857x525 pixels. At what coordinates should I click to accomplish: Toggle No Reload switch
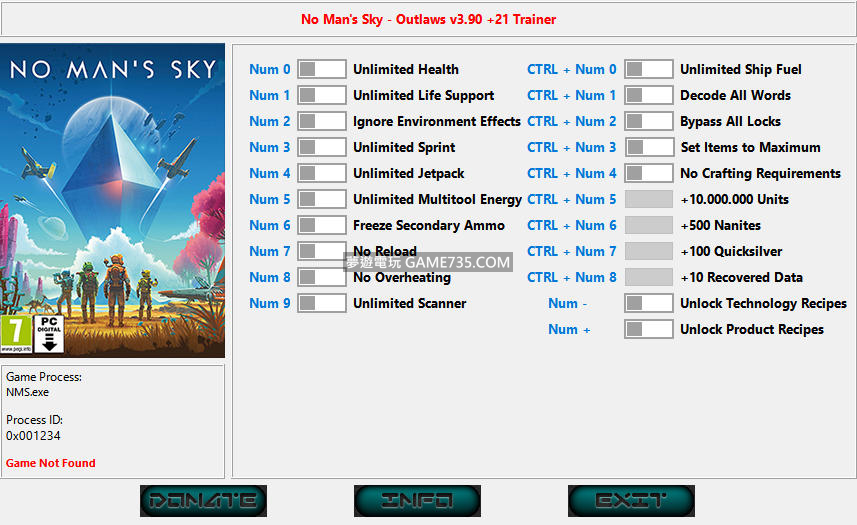pyautogui.click(x=321, y=251)
